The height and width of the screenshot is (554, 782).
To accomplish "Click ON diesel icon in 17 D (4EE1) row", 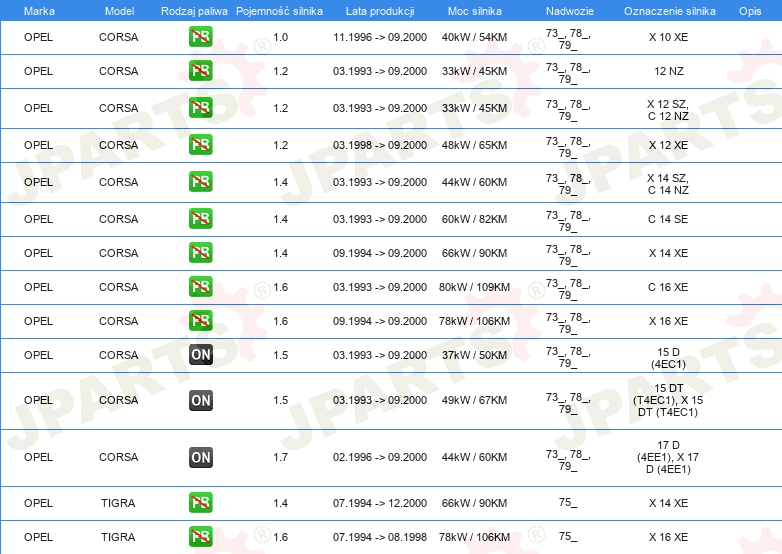I will point(200,457).
